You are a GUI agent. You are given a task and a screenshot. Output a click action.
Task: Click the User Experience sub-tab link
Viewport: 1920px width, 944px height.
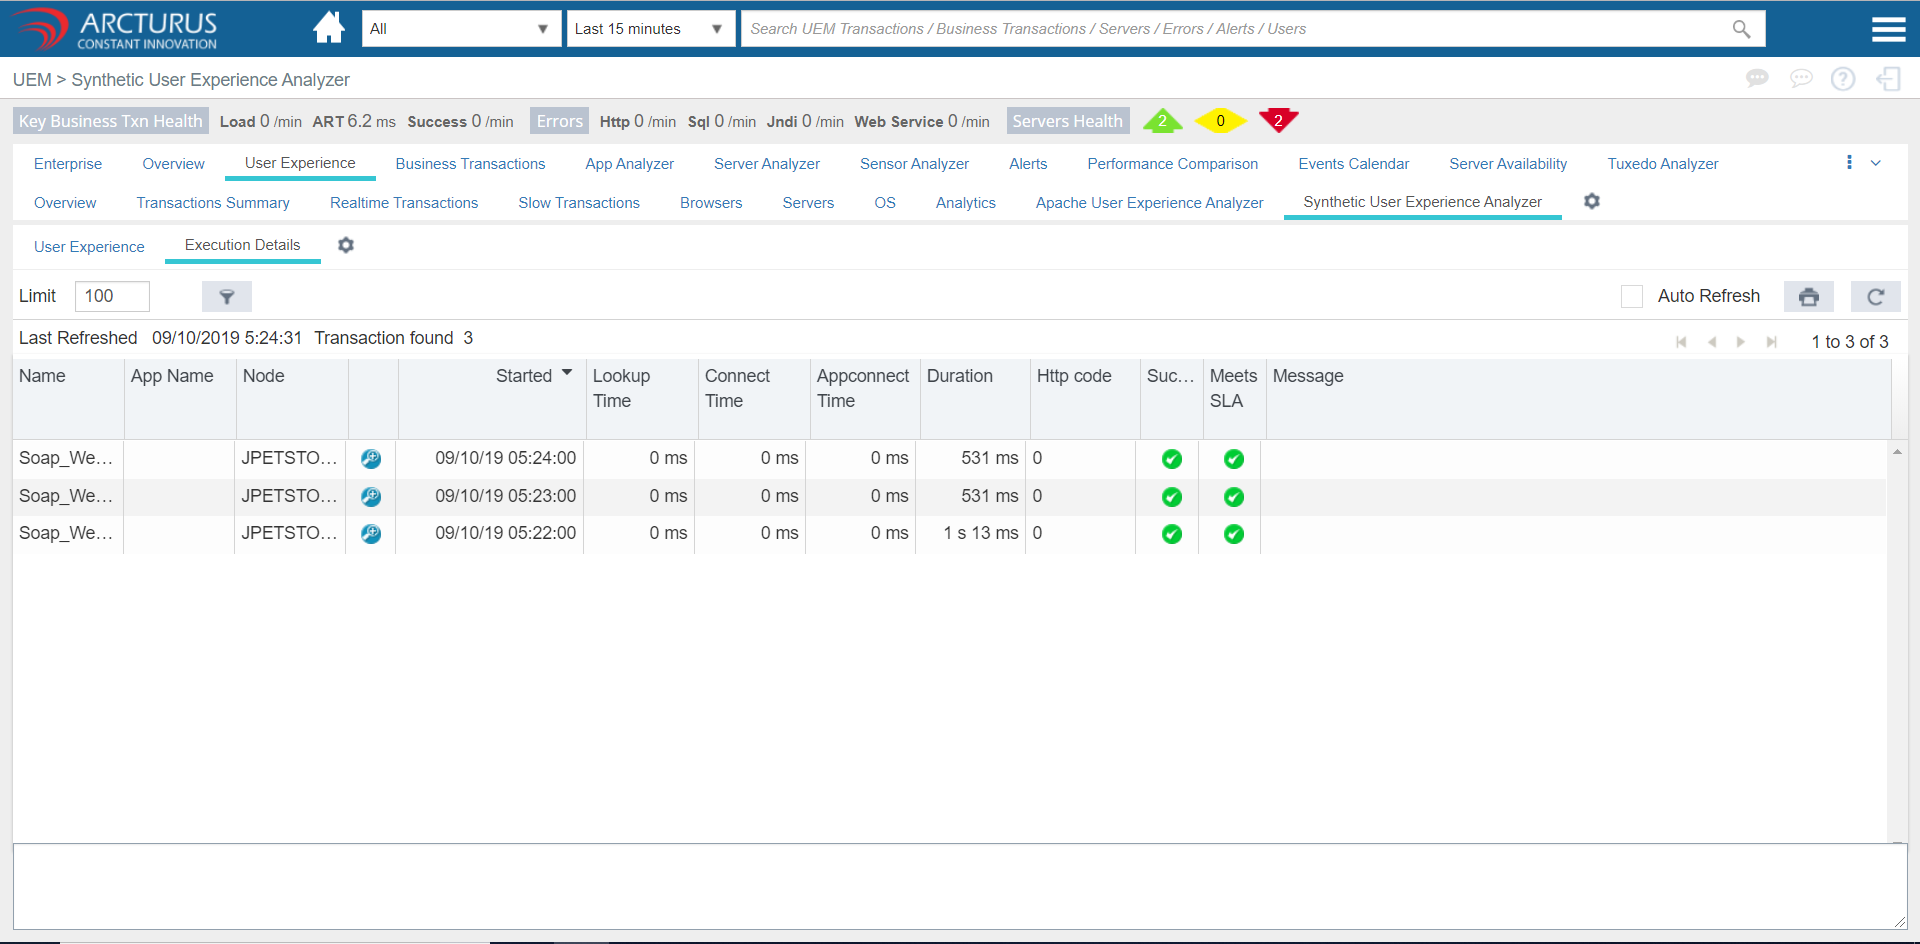coord(89,247)
